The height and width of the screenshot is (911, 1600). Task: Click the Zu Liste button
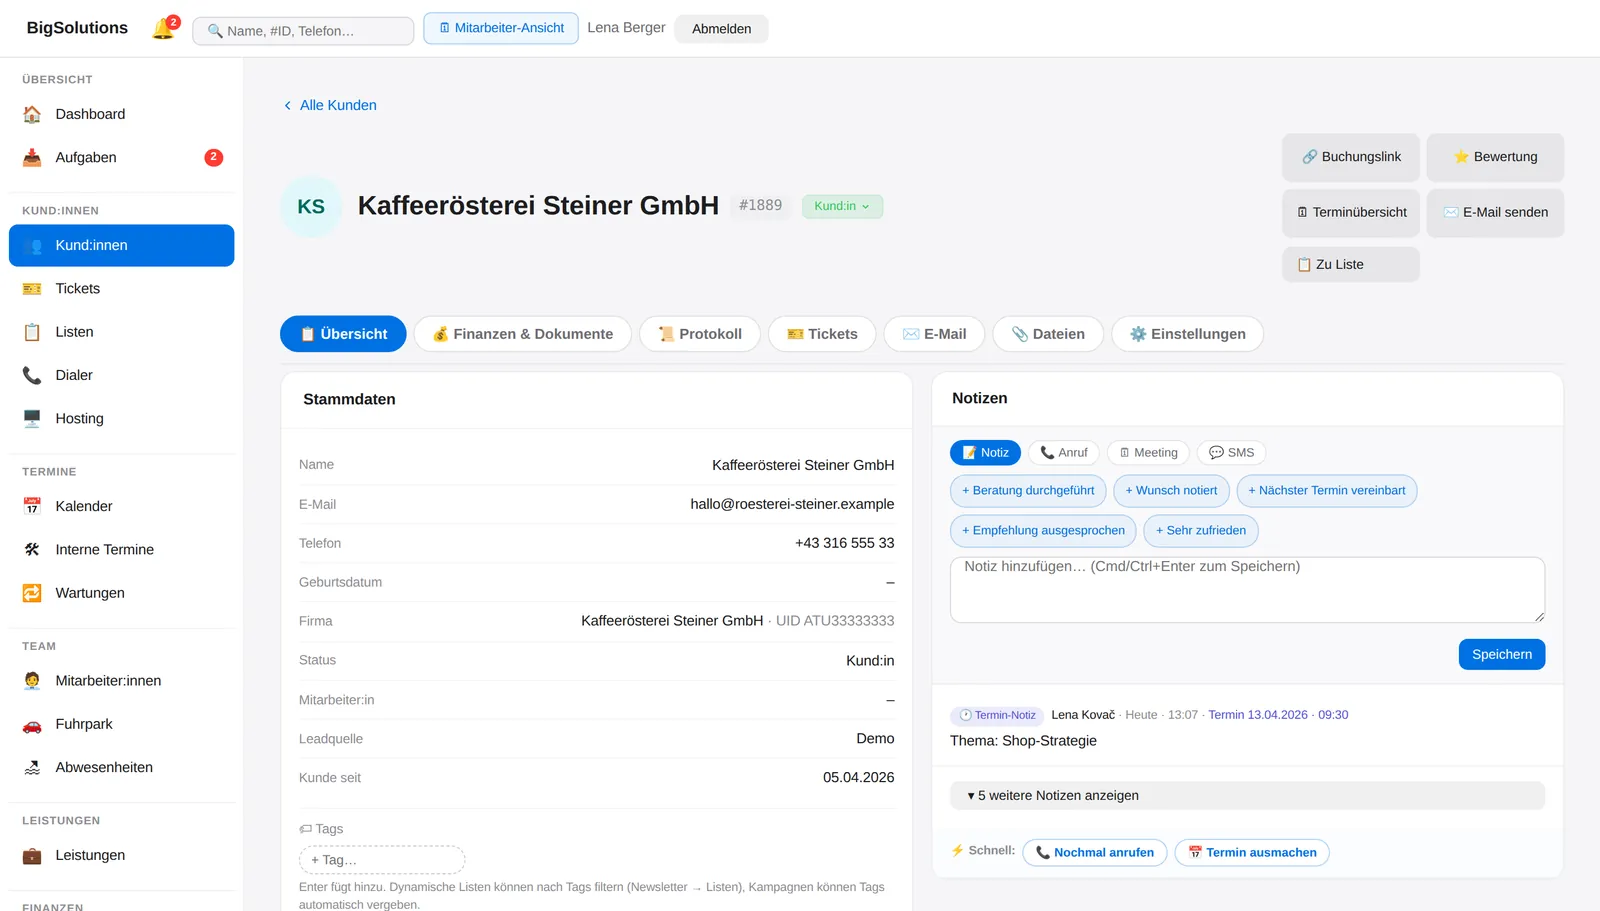point(1351,264)
